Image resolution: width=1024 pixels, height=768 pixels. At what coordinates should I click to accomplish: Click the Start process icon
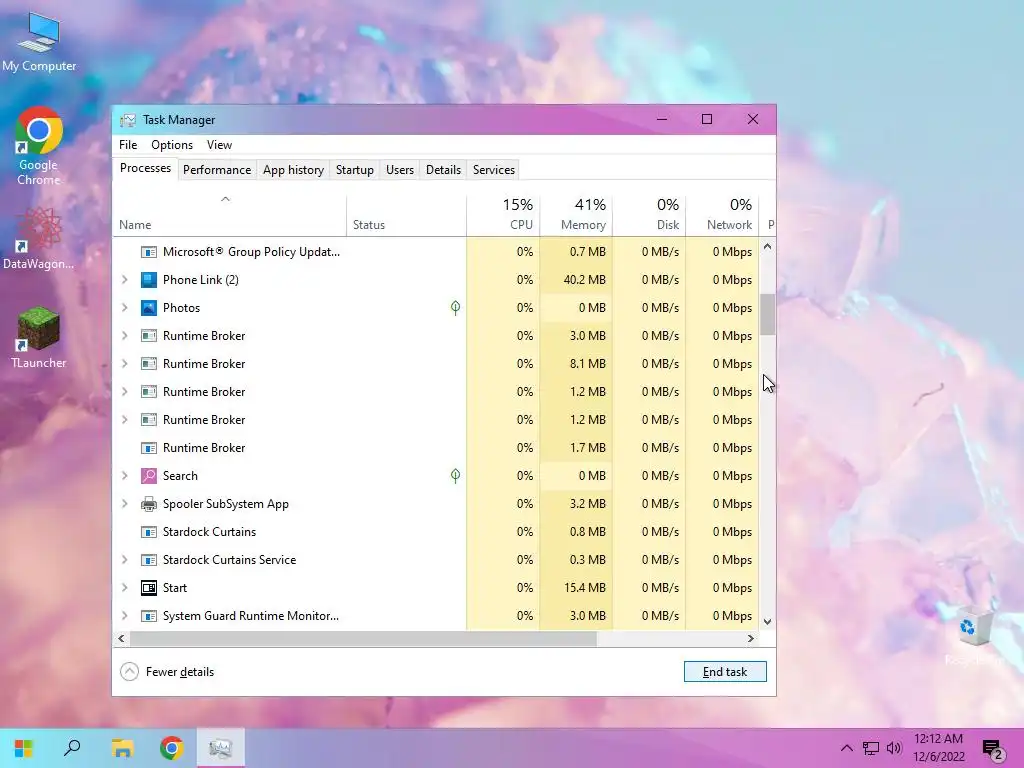149,588
